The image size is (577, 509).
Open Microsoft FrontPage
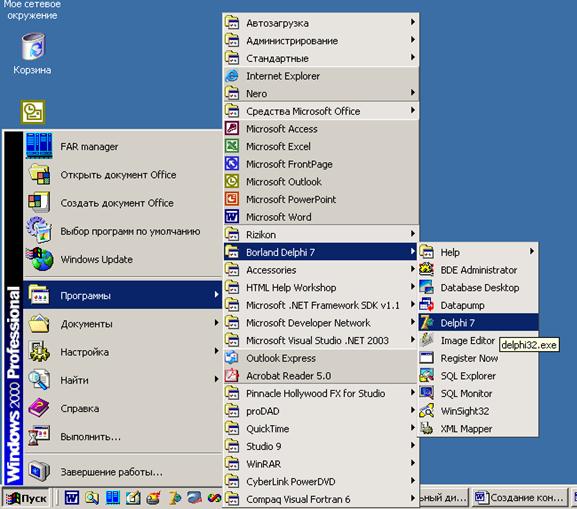321,164
